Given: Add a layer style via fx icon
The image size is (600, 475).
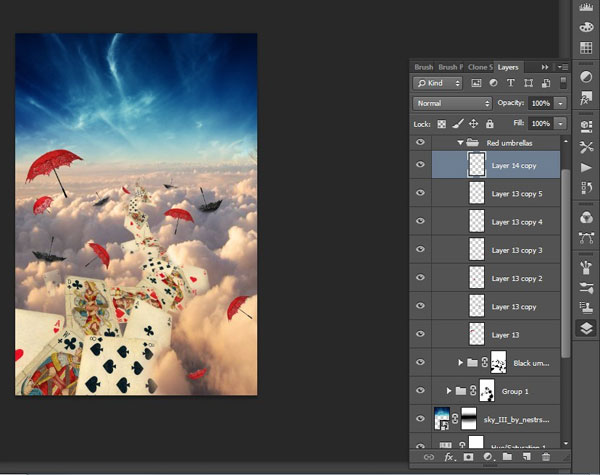Looking at the screenshot, I should click(x=449, y=457).
